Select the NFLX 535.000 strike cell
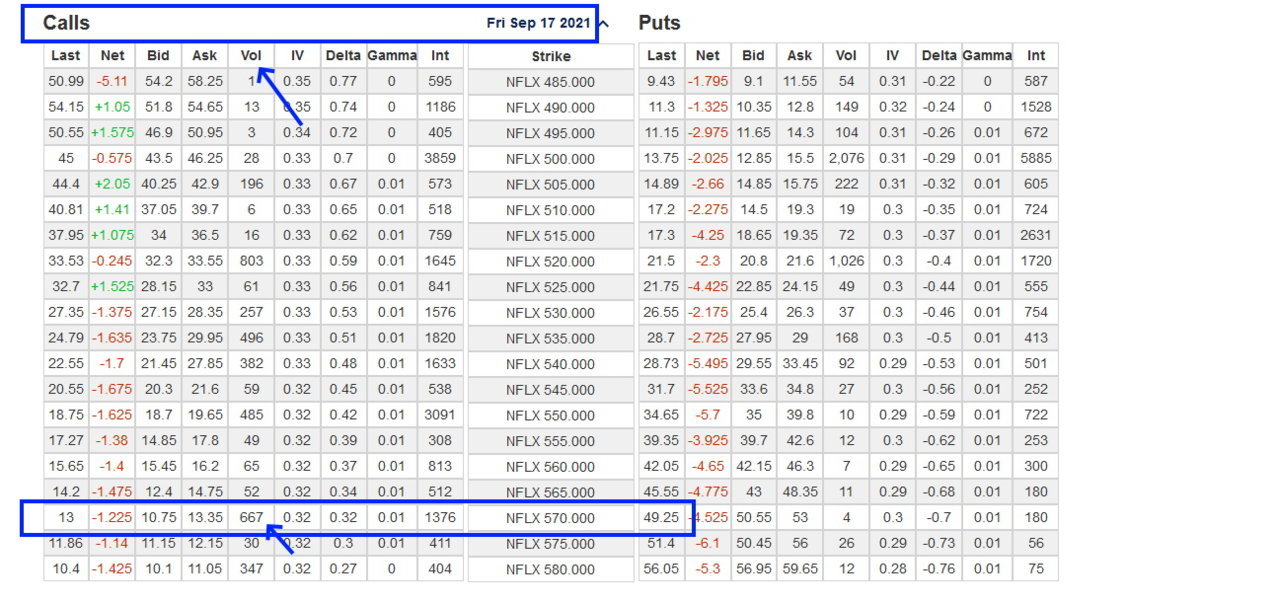The height and width of the screenshot is (604, 1278). tap(551, 339)
